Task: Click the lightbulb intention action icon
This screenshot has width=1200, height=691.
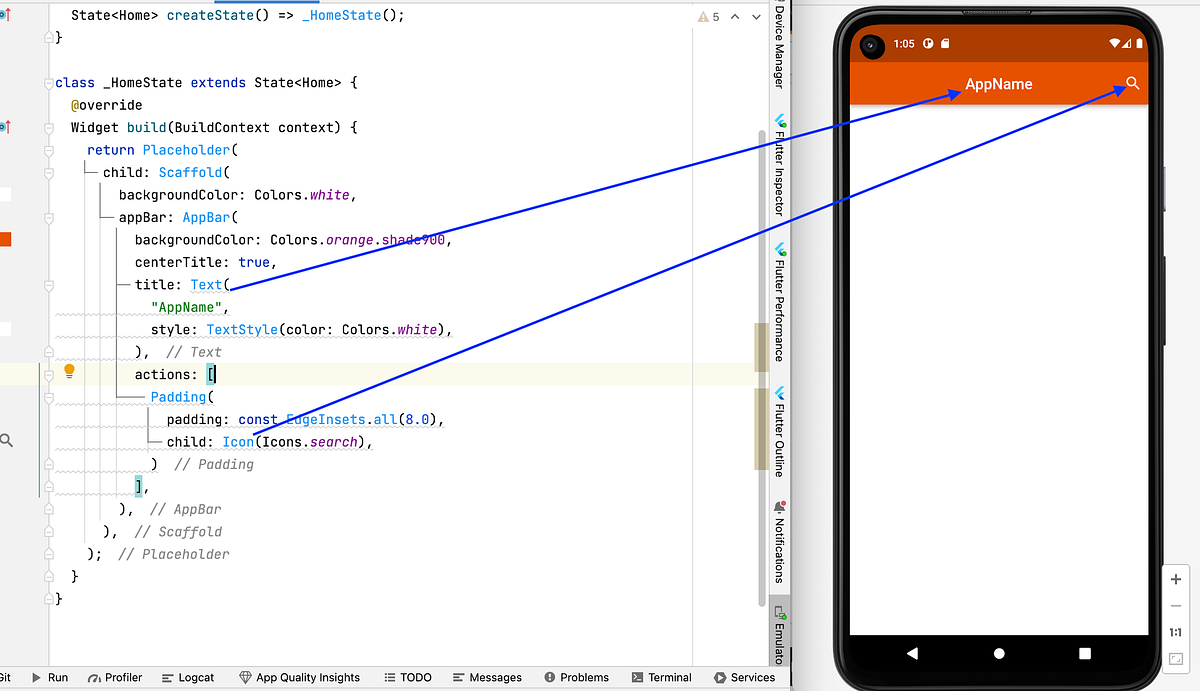Action: pyautogui.click(x=69, y=370)
